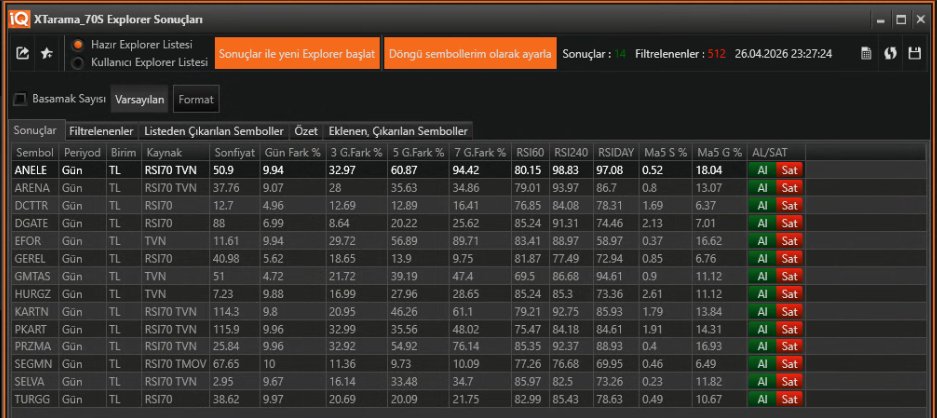Click the Format button
The height and width of the screenshot is (418, 937).
coord(196,99)
